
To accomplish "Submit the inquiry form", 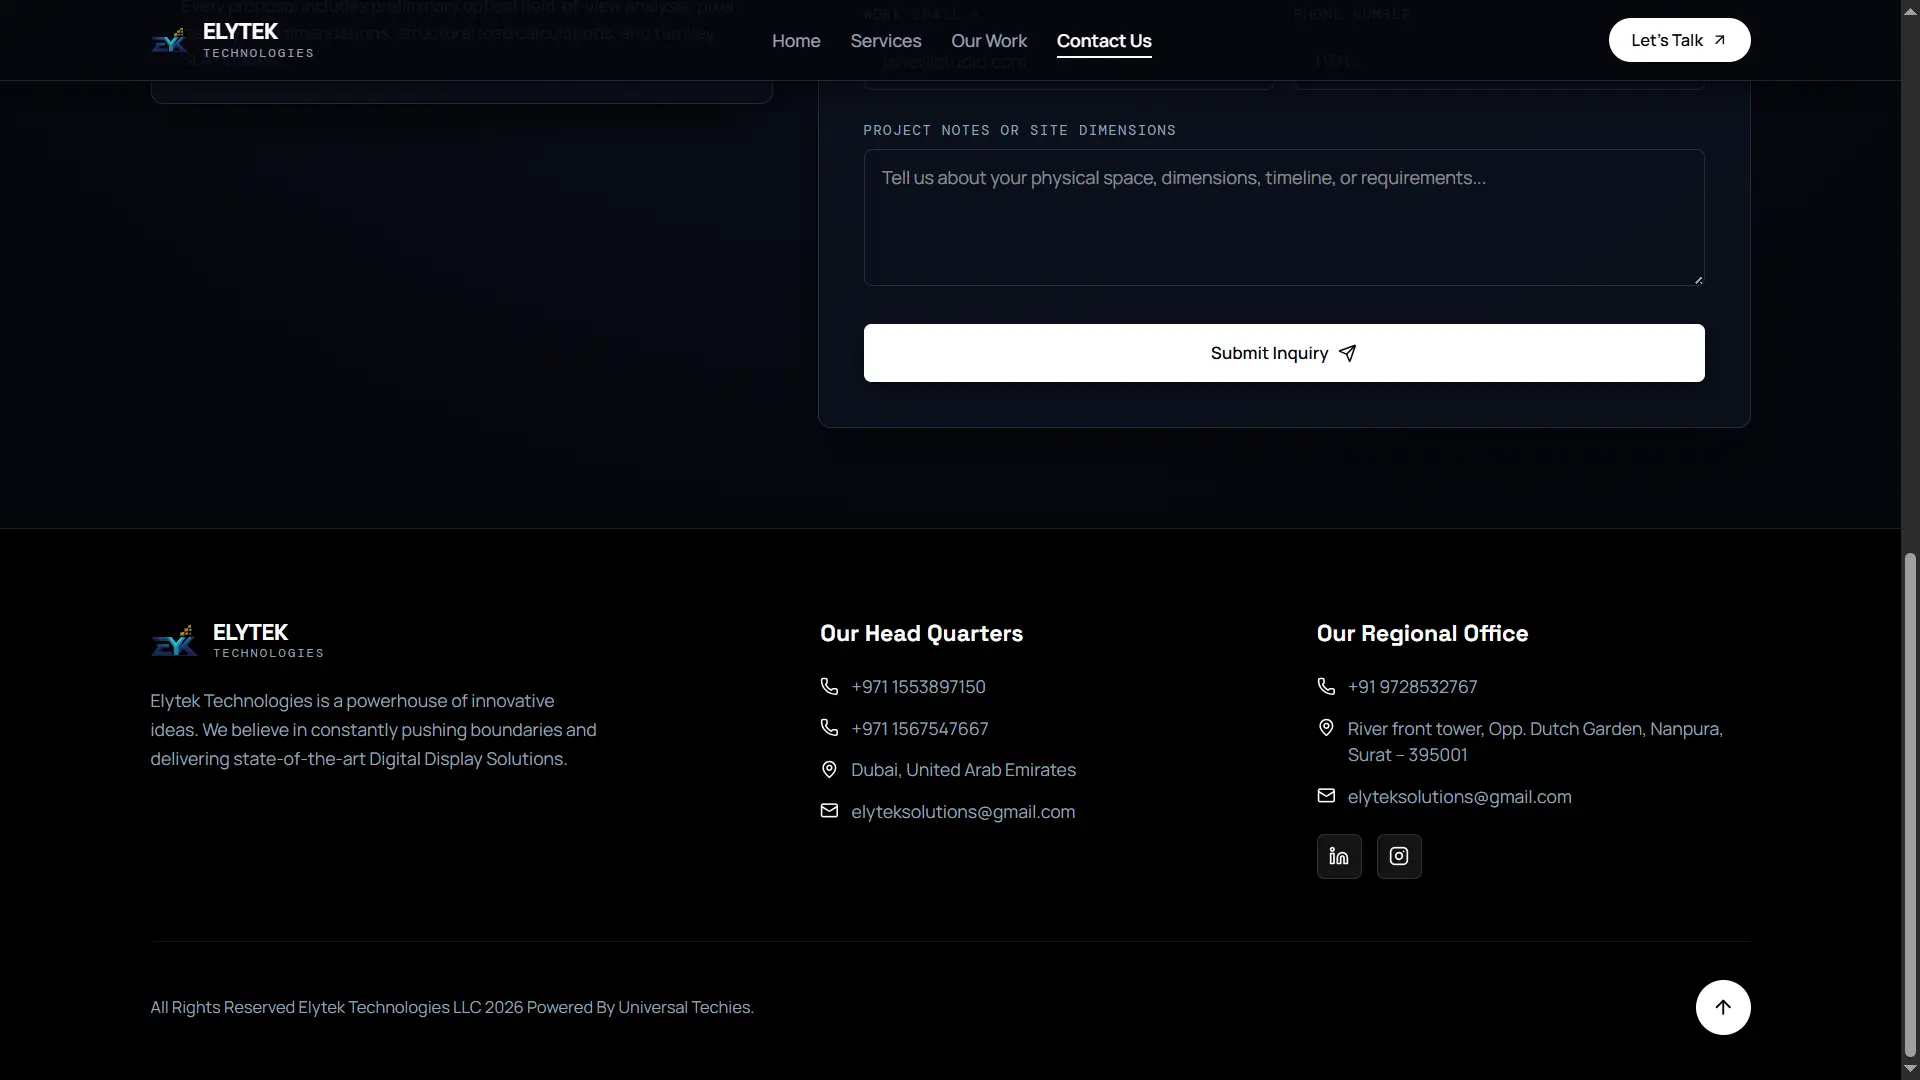I will point(1284,353).
